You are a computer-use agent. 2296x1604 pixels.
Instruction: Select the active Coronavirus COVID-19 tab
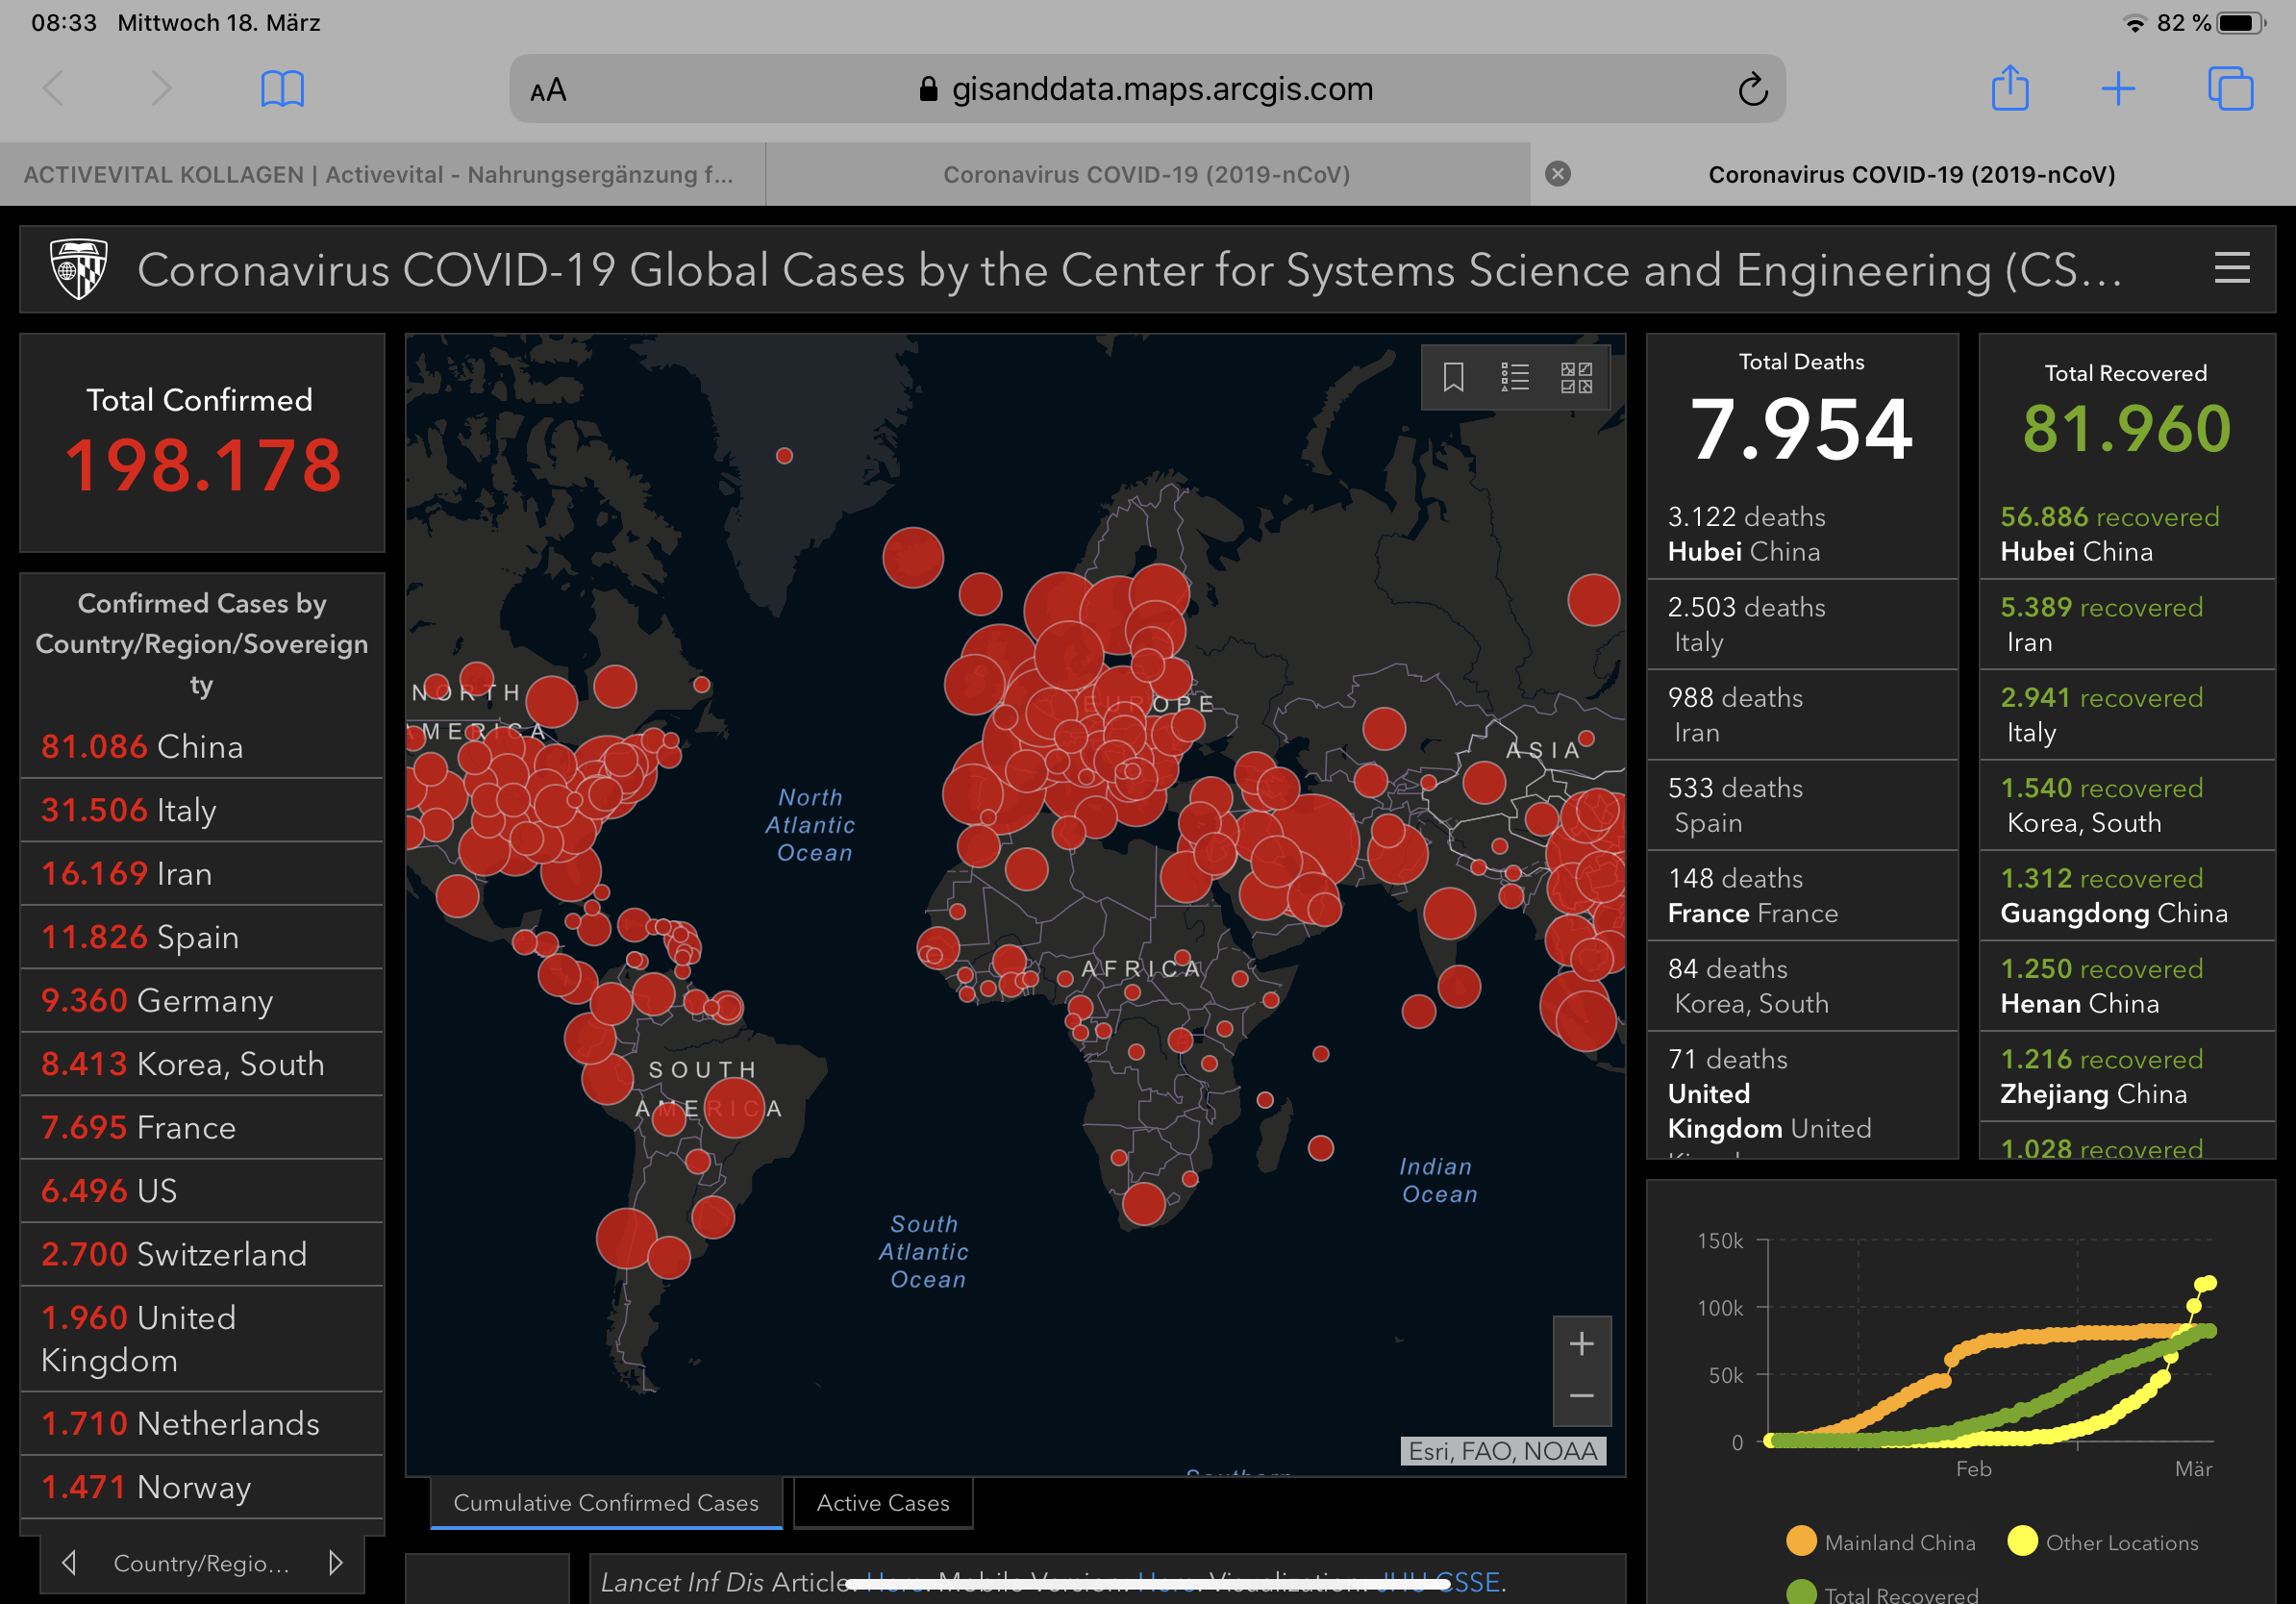[1912, 174]
